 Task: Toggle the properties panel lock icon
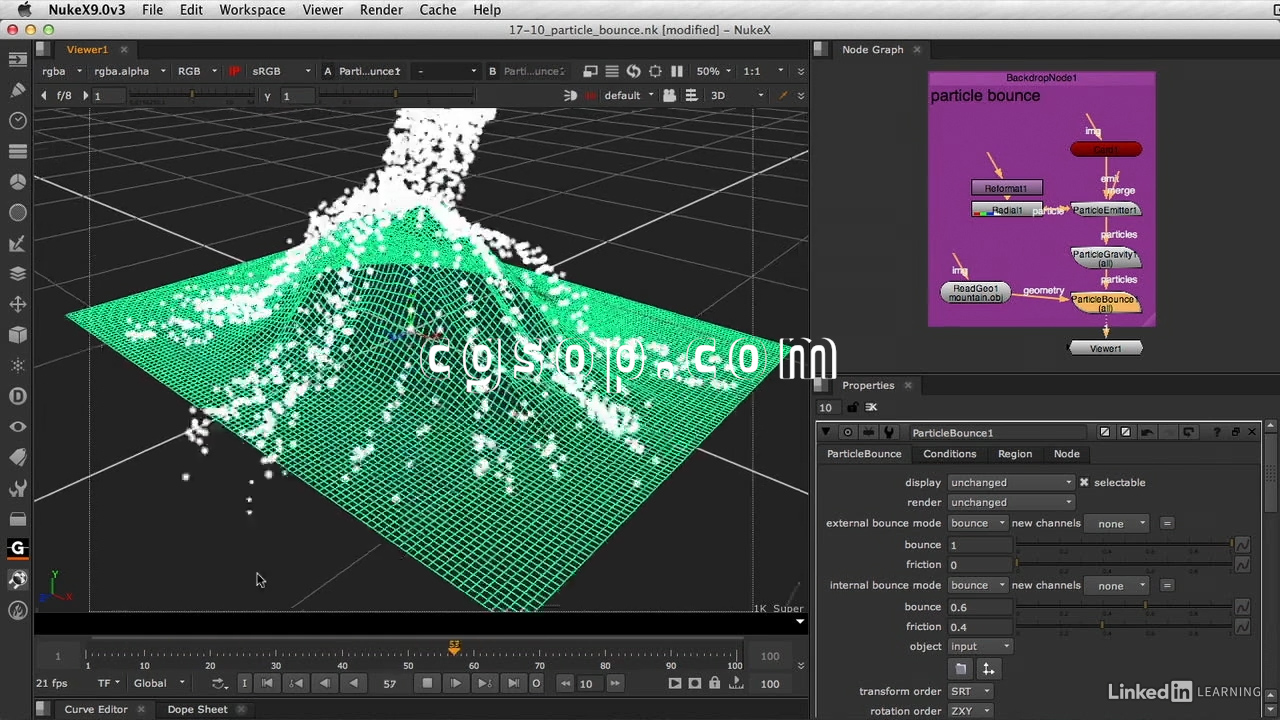point(852,407)
